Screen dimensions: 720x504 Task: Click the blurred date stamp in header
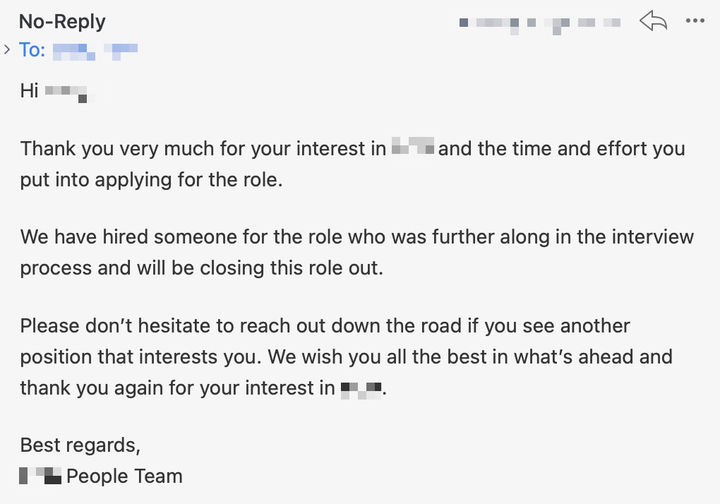[x=540, y=24]
